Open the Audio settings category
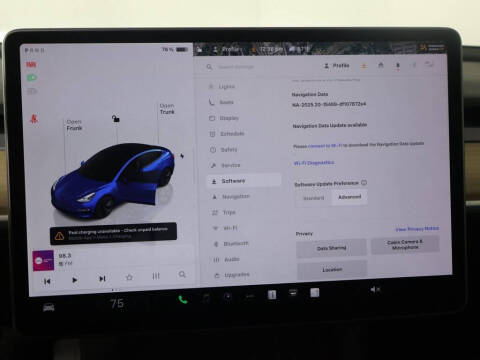This screenshot has width=480, height=360. point(231,259)
